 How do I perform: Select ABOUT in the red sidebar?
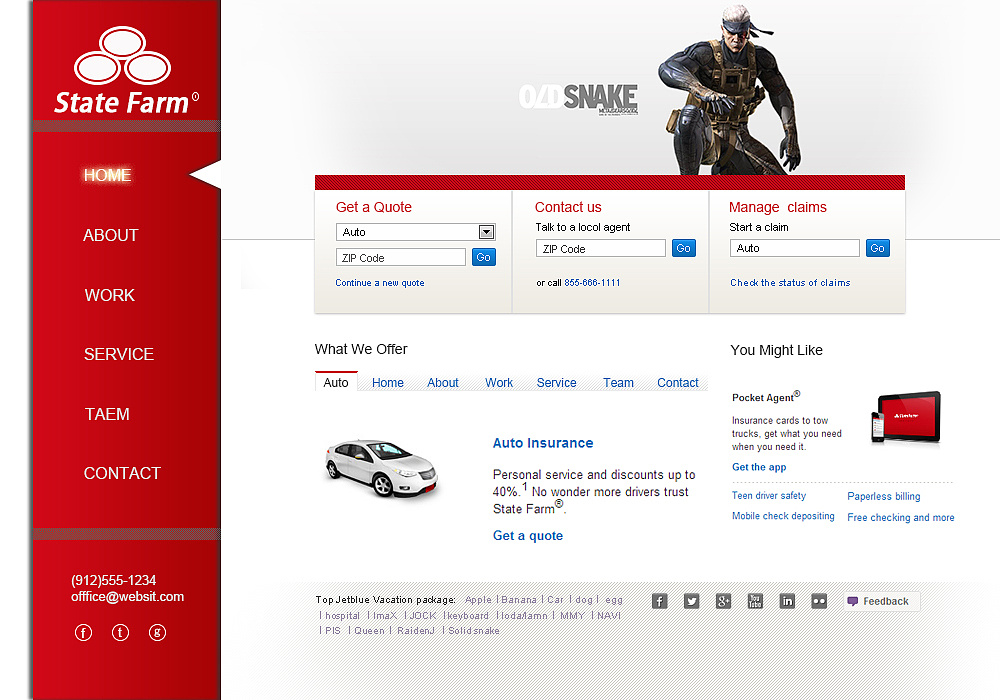click(110, 235)
